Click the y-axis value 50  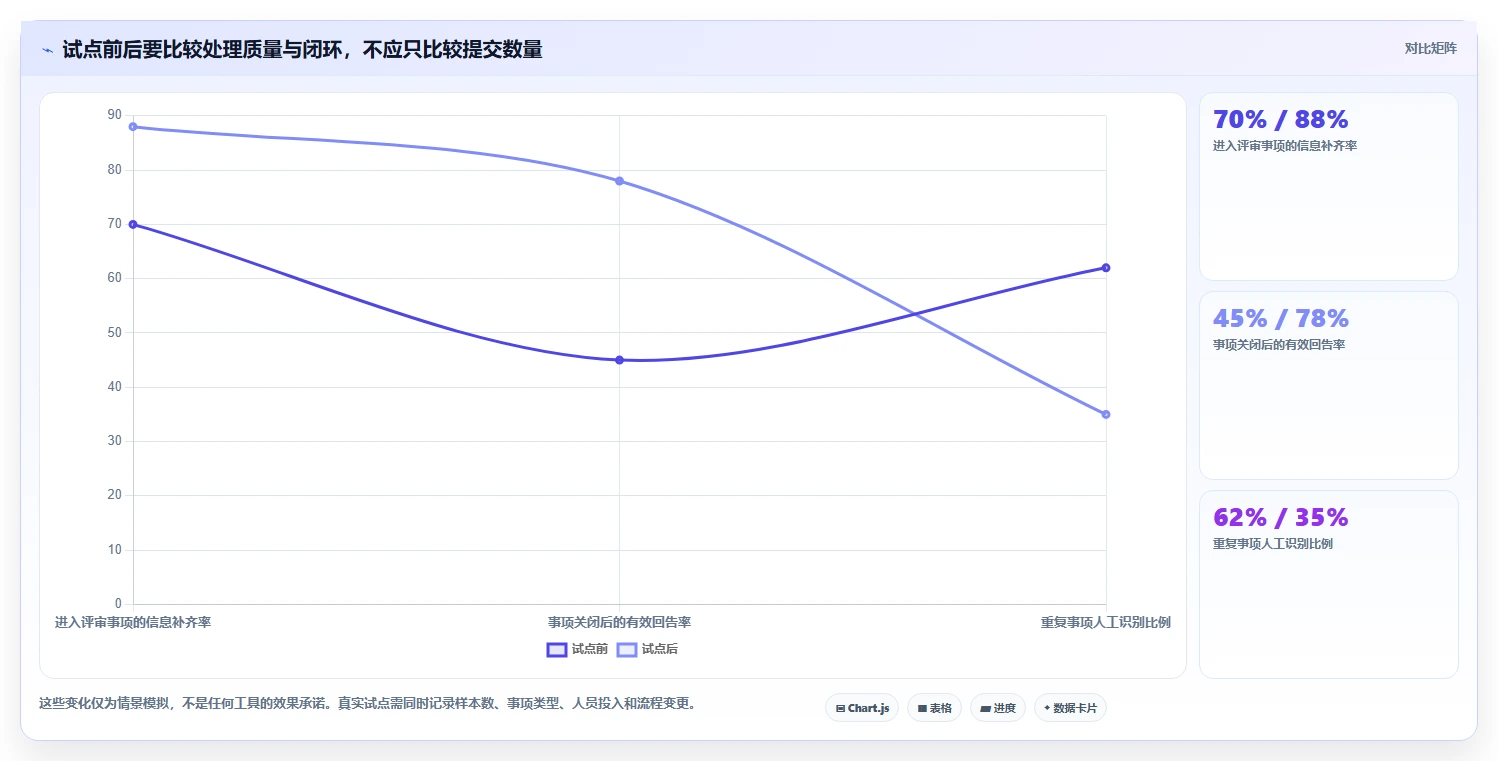click(x=114, y=332)
